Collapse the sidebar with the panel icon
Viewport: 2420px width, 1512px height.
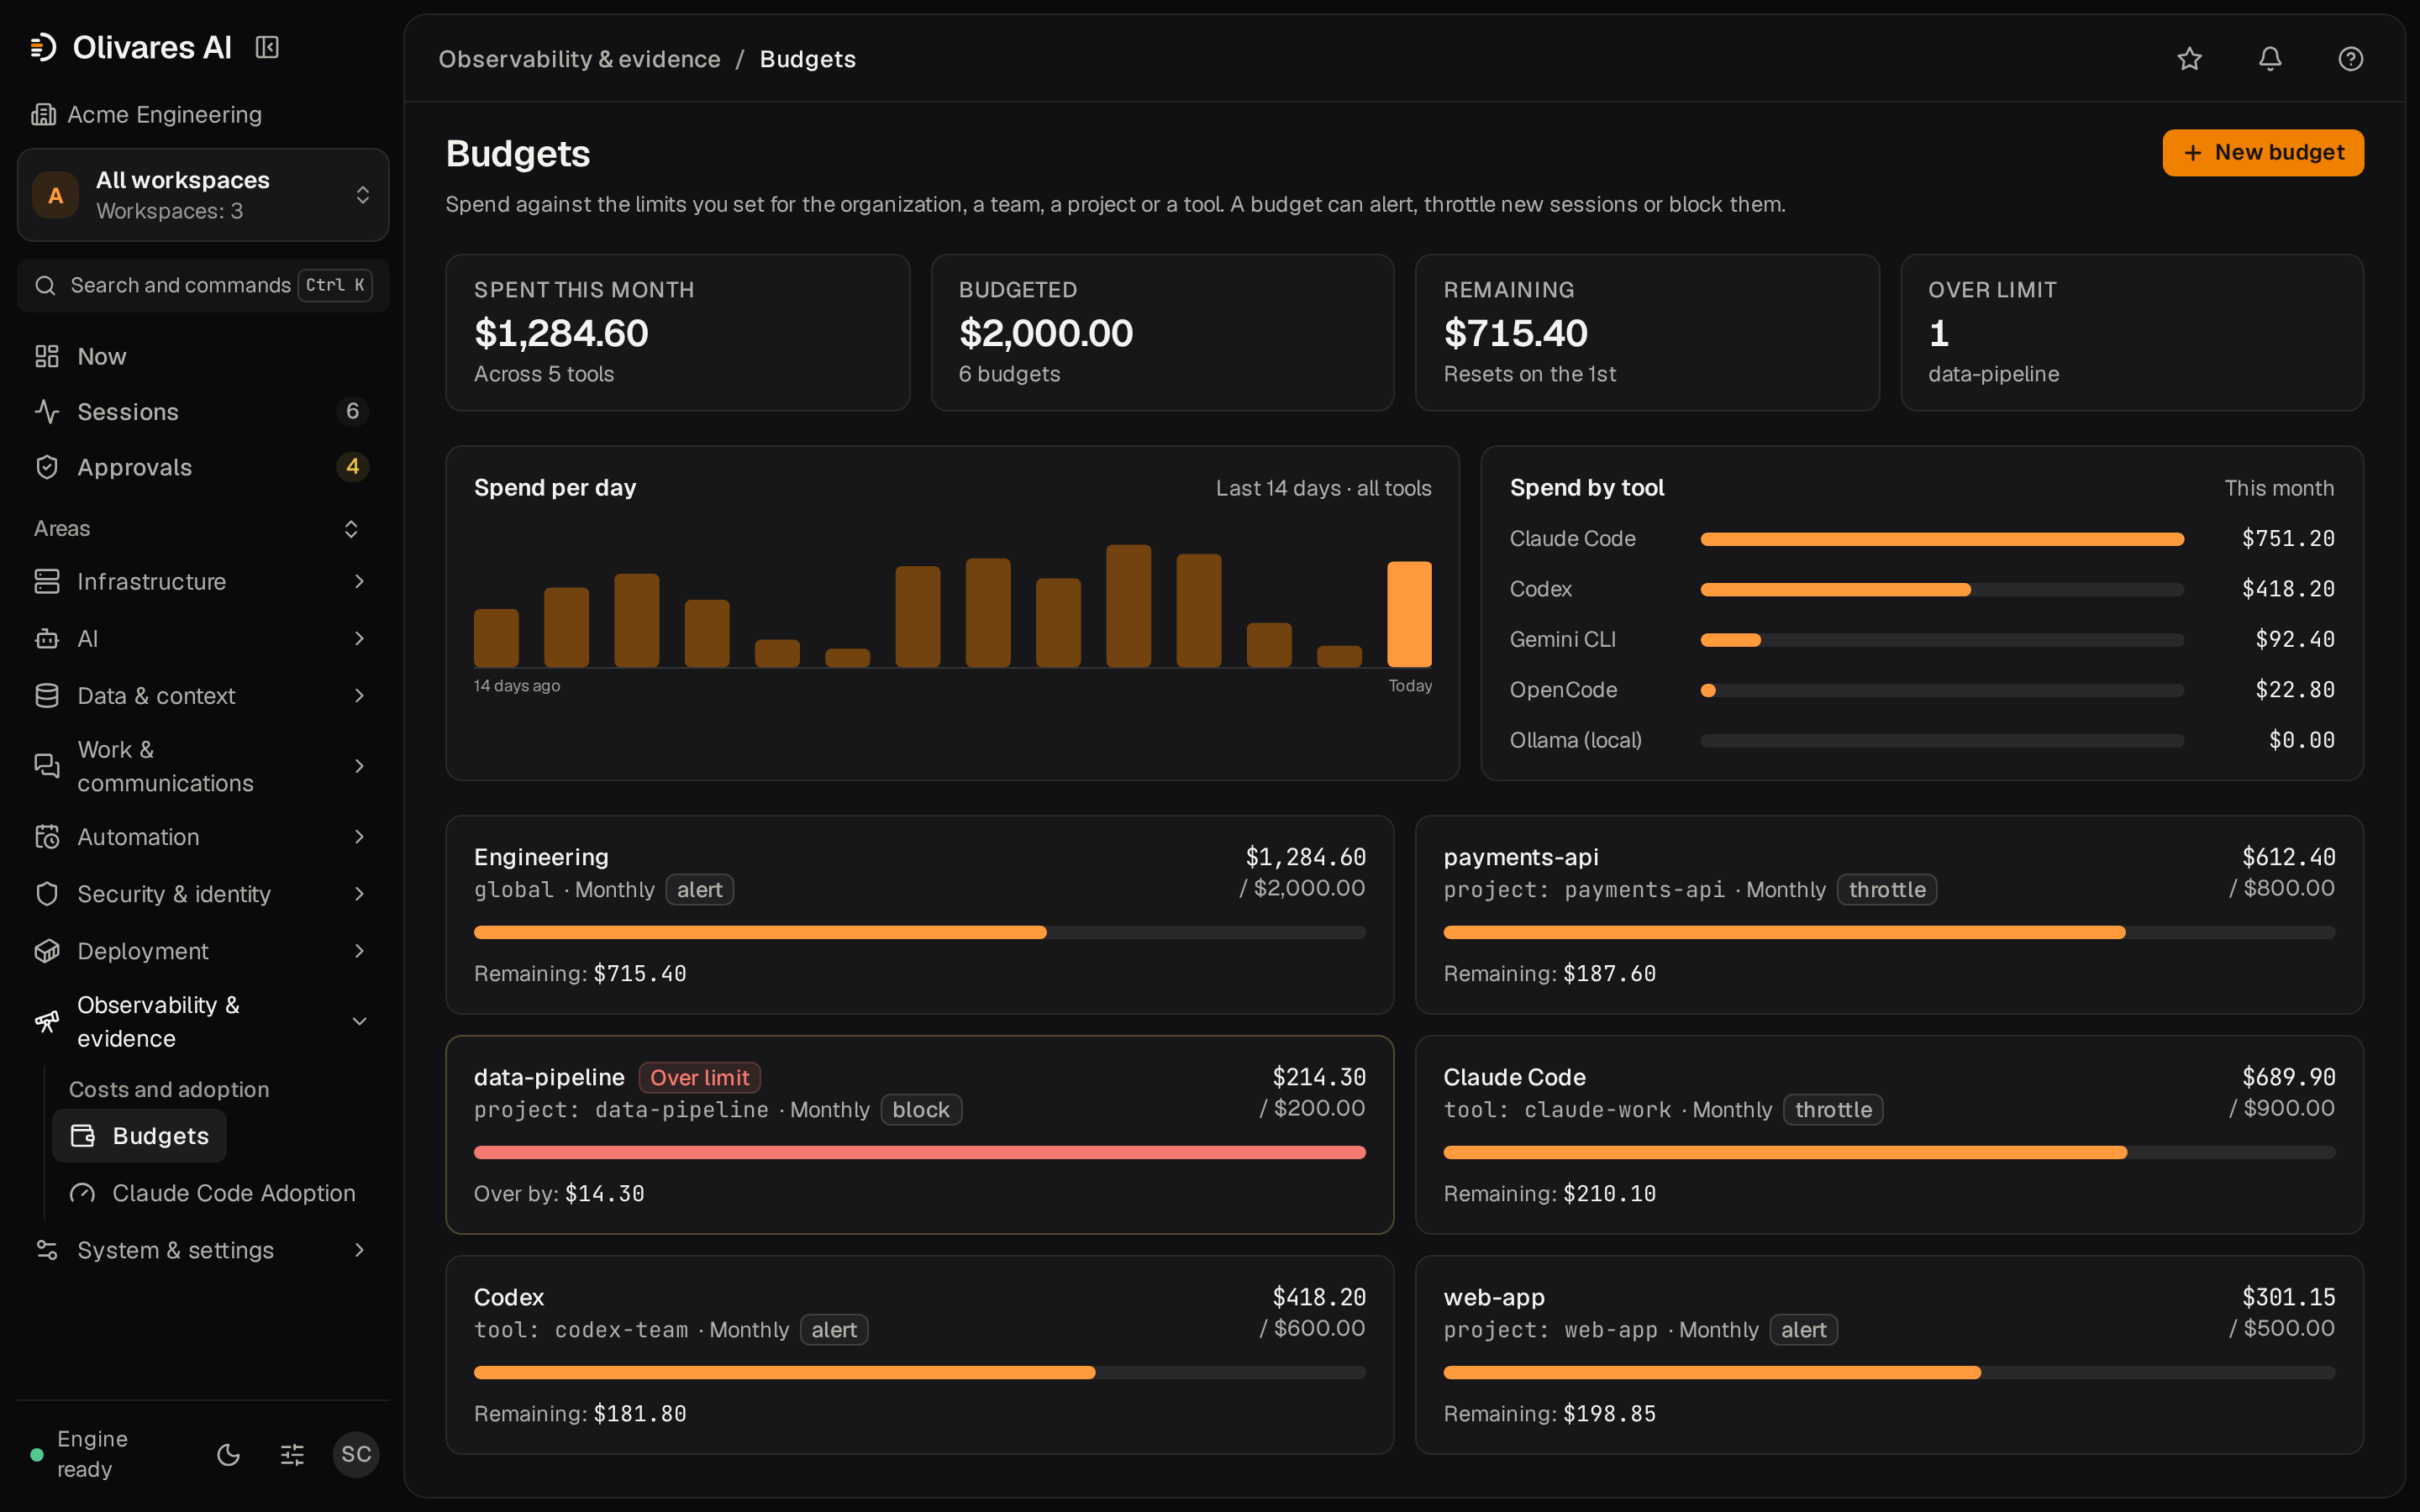click(x=267, y=47)
